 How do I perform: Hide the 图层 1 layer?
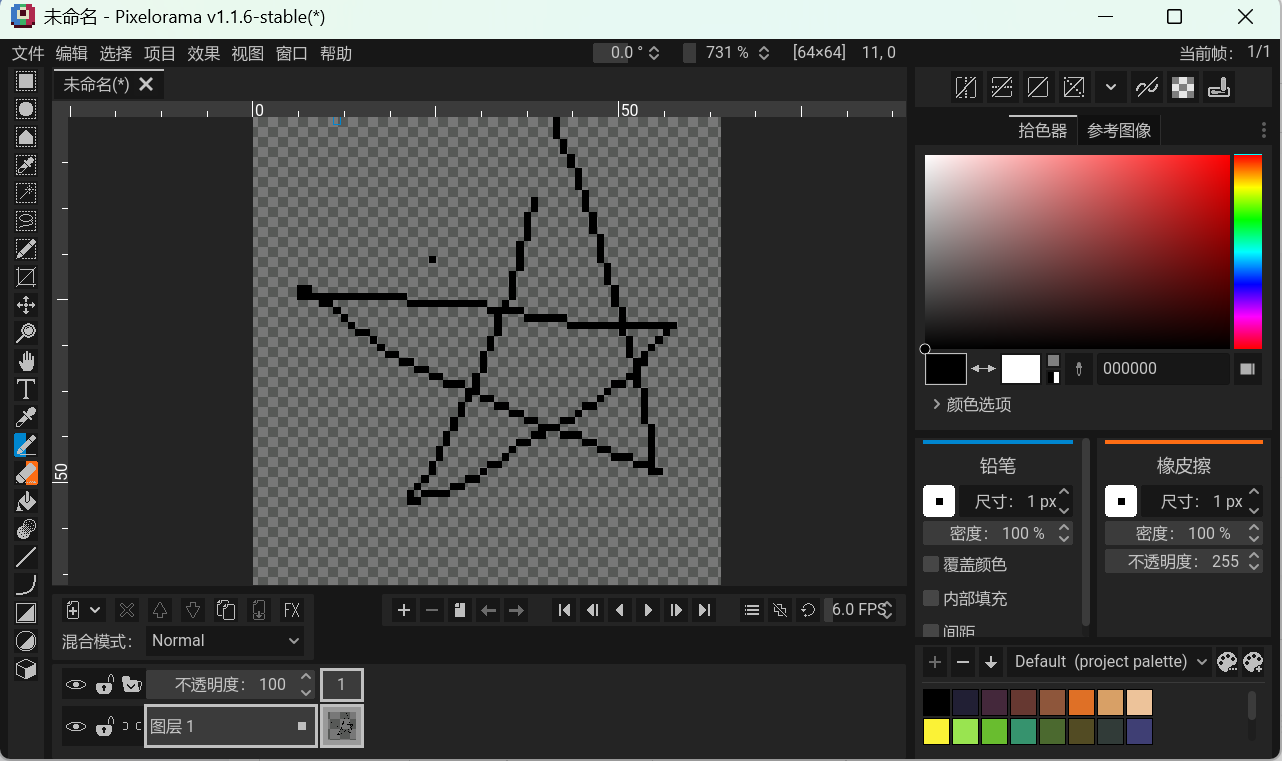pyautogui.click(x=77, y=726)
